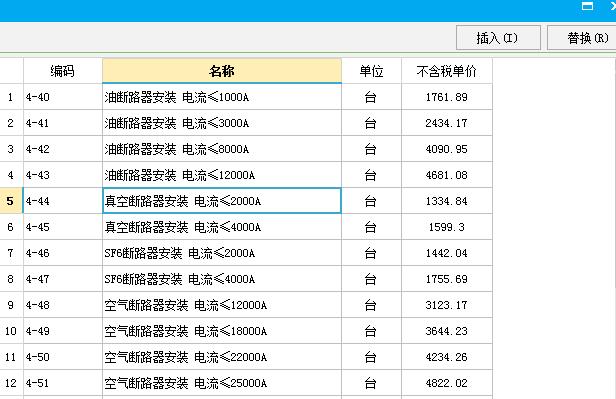The width and height of the screenshot is (616, 399).
Task: Click price value 1755.69
Action: pyautogui.click(x=447, y=279)
